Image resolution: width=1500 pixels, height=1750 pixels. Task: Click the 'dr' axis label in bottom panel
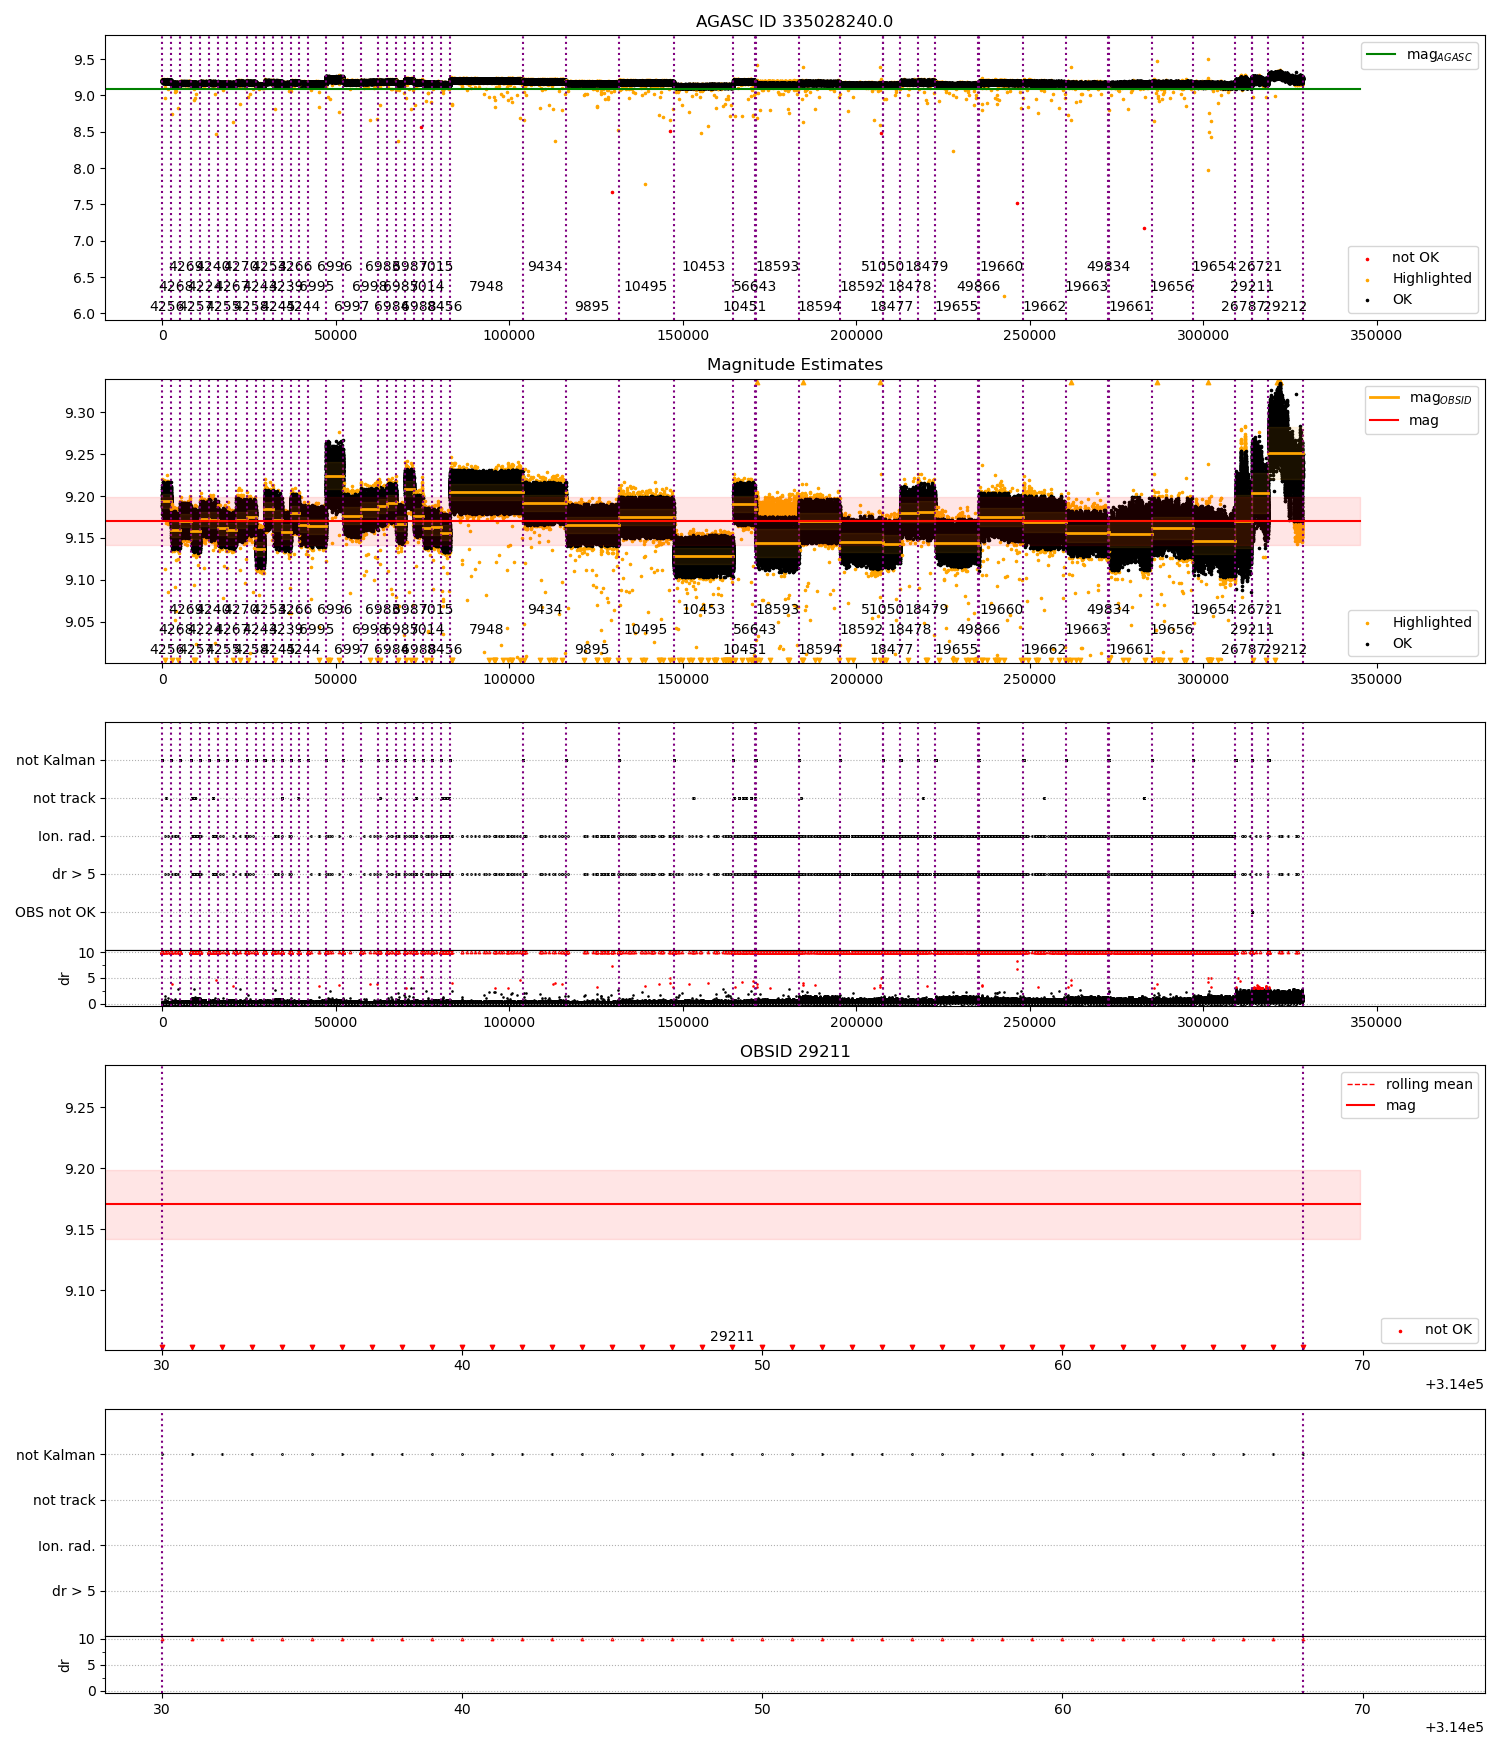65,1665
